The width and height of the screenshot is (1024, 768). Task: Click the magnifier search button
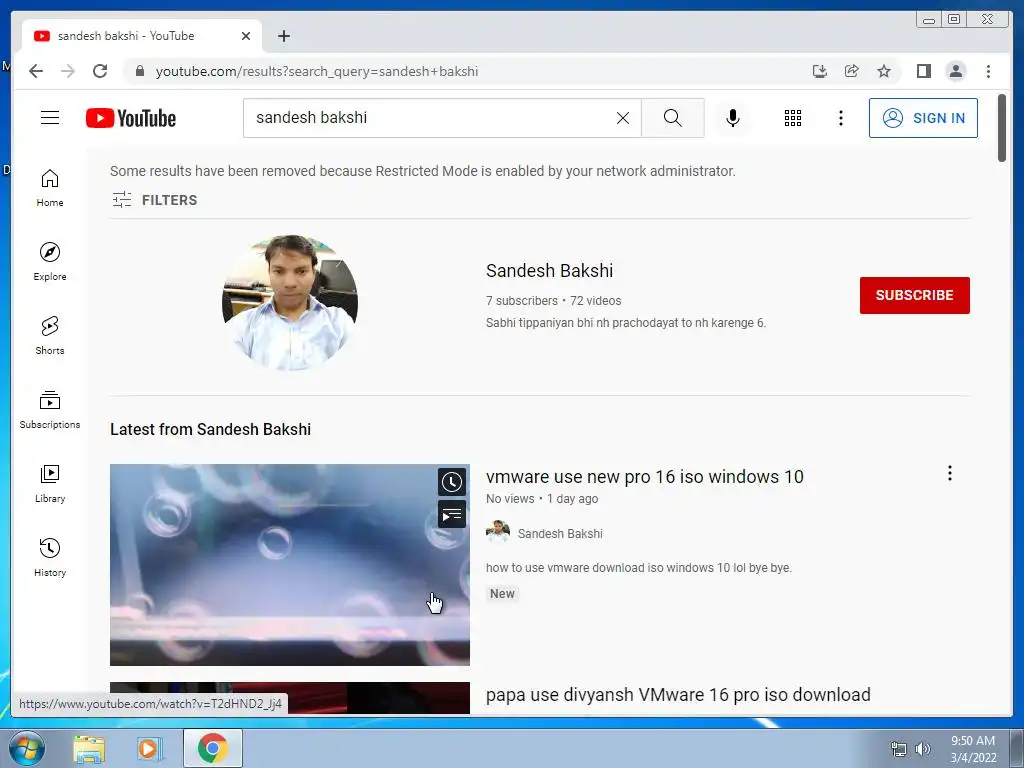point(673,118)
